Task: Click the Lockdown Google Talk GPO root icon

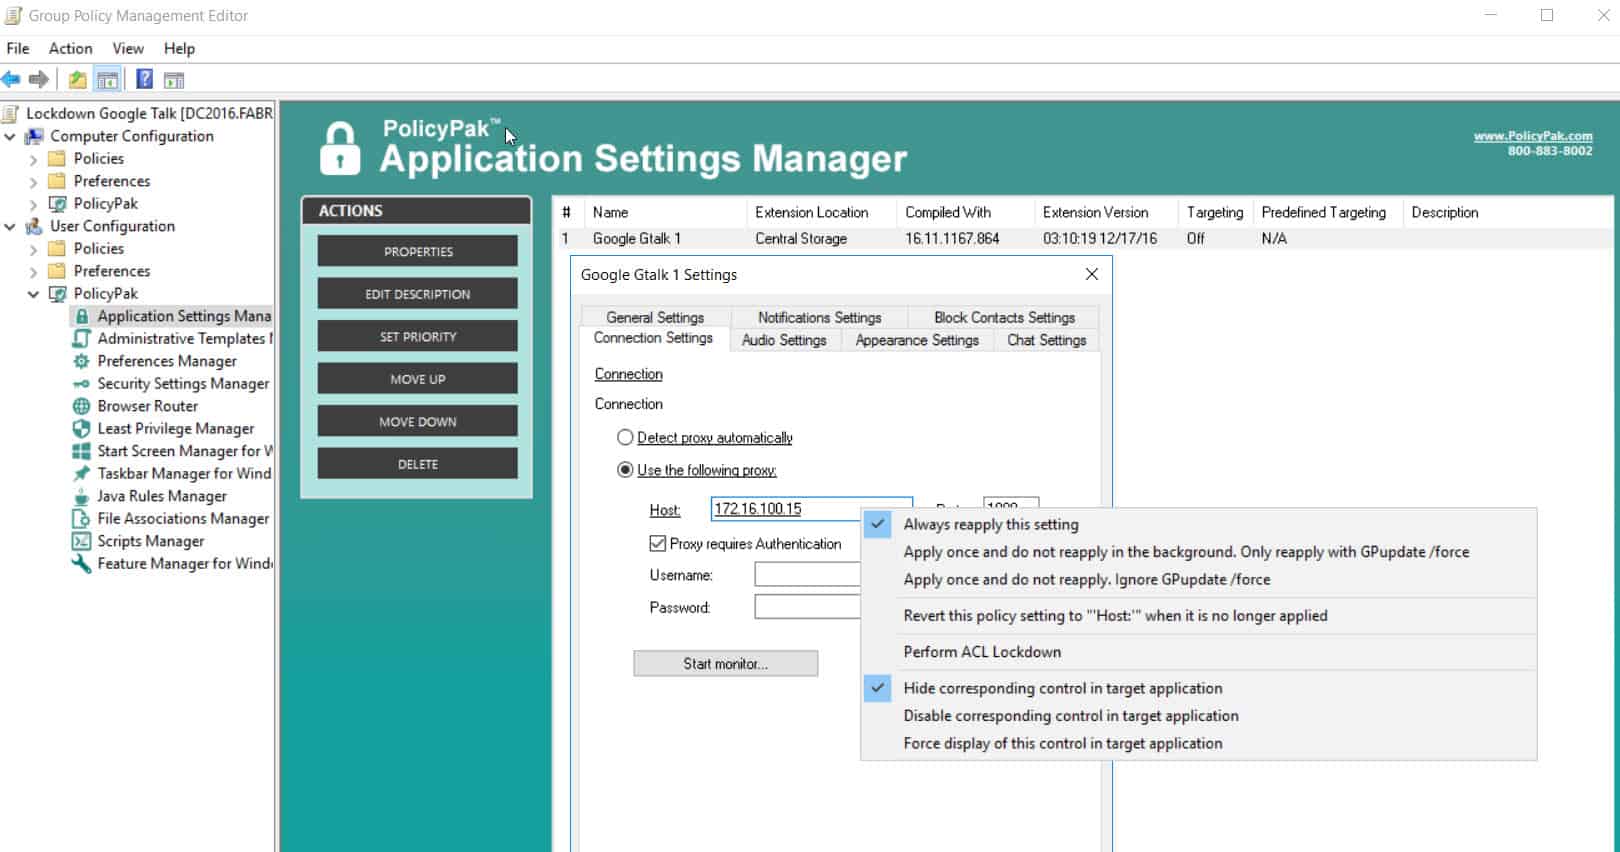Action: [x=10, y=113]
